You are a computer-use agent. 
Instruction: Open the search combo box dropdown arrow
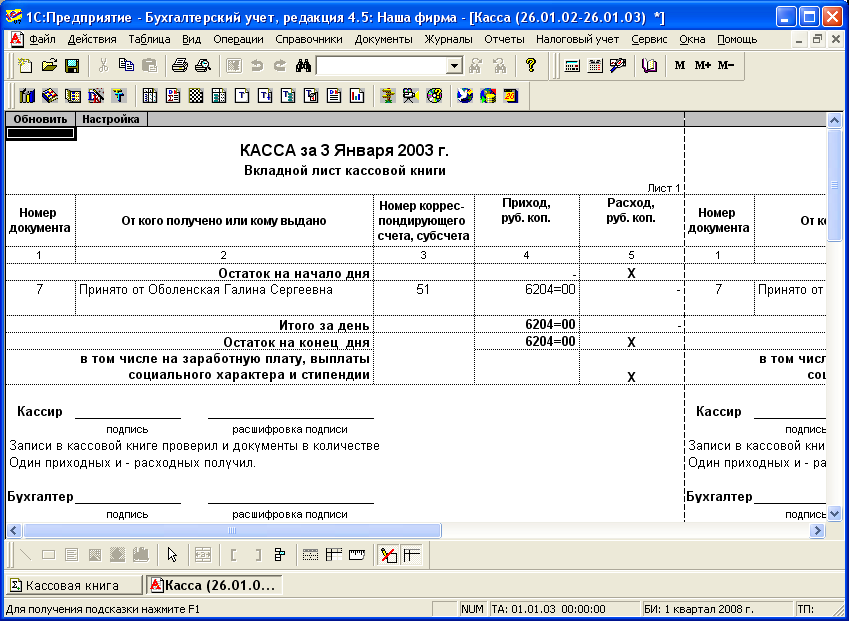click(x=454, y=66)
